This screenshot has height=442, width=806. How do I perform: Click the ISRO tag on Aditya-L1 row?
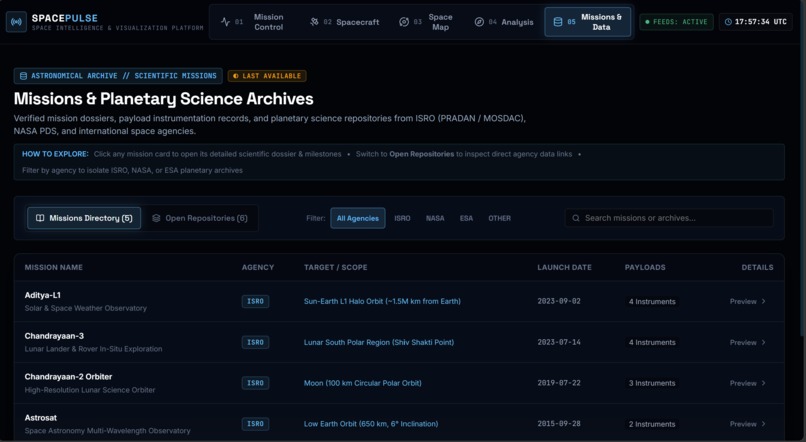pos(255,302)
